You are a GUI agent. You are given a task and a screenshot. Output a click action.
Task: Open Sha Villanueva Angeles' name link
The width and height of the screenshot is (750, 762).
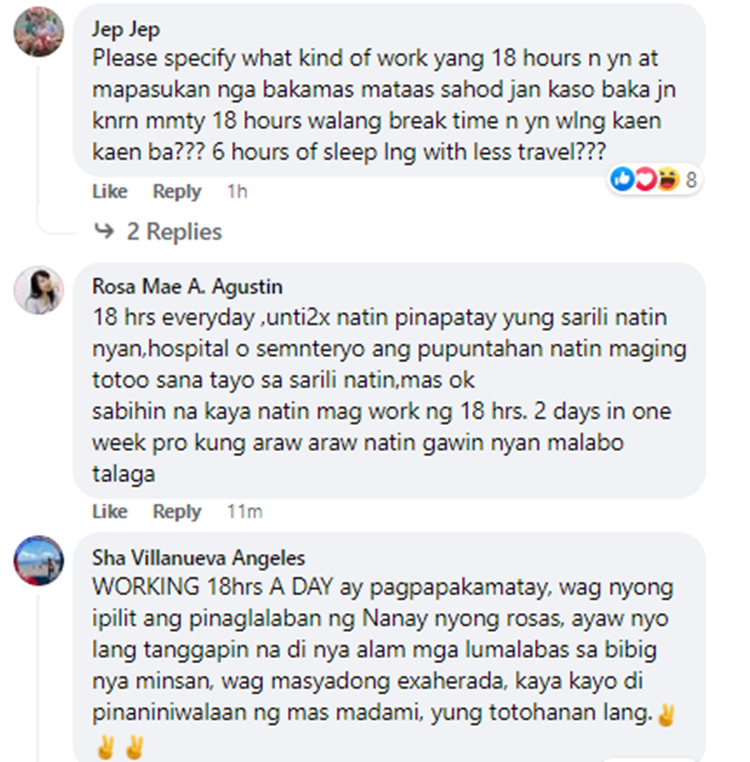198,558
